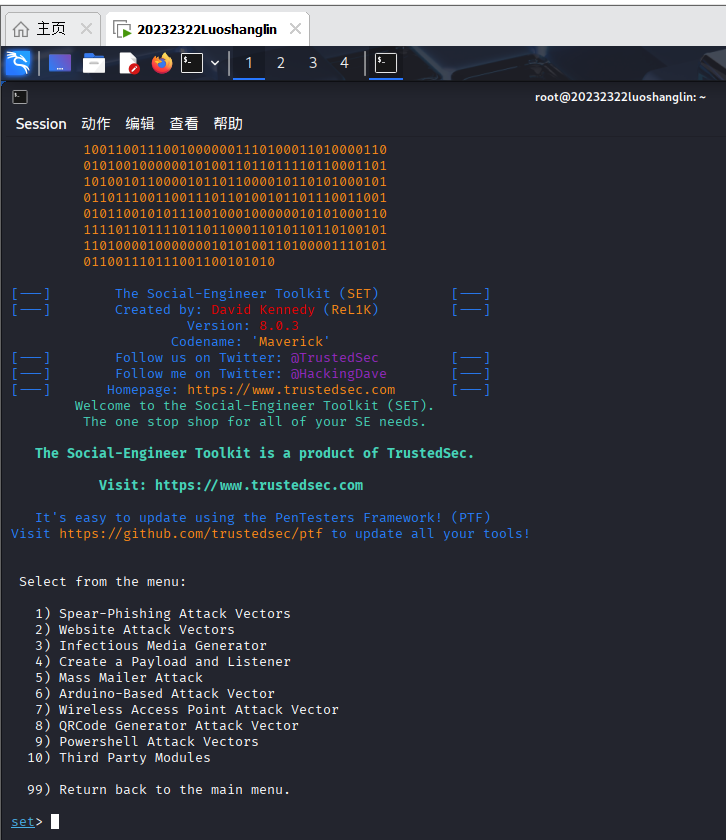Open terminal emulator launcher icon
This screenshot has height=840, width=726.
tap(192, 63)
